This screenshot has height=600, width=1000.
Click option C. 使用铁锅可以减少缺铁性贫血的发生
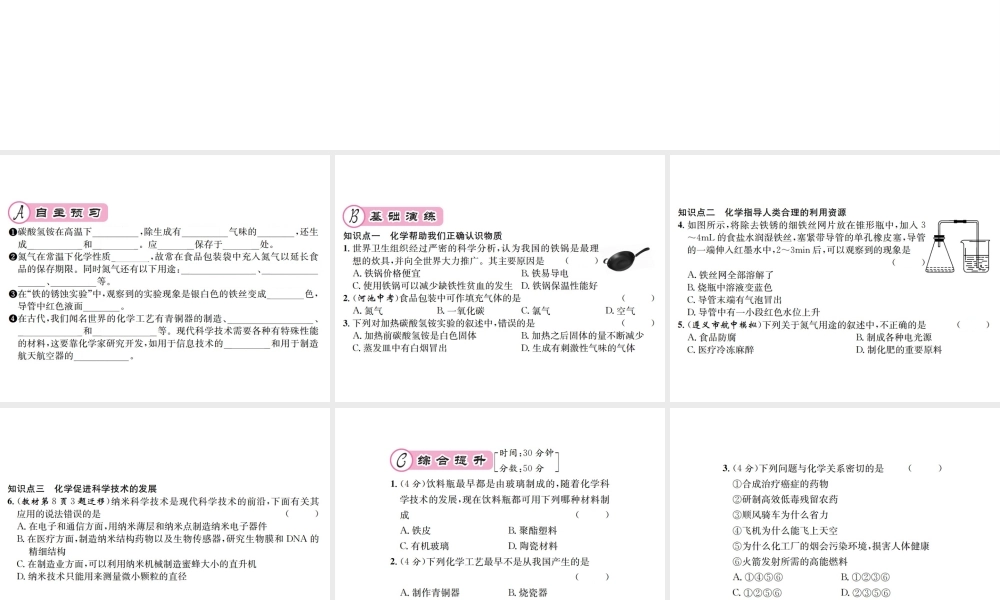click(432, 286)
